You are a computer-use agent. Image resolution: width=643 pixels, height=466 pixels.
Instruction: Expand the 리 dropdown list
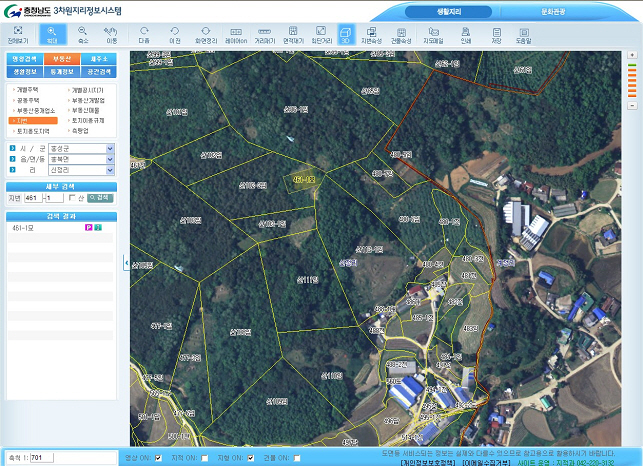coord(109,171)
